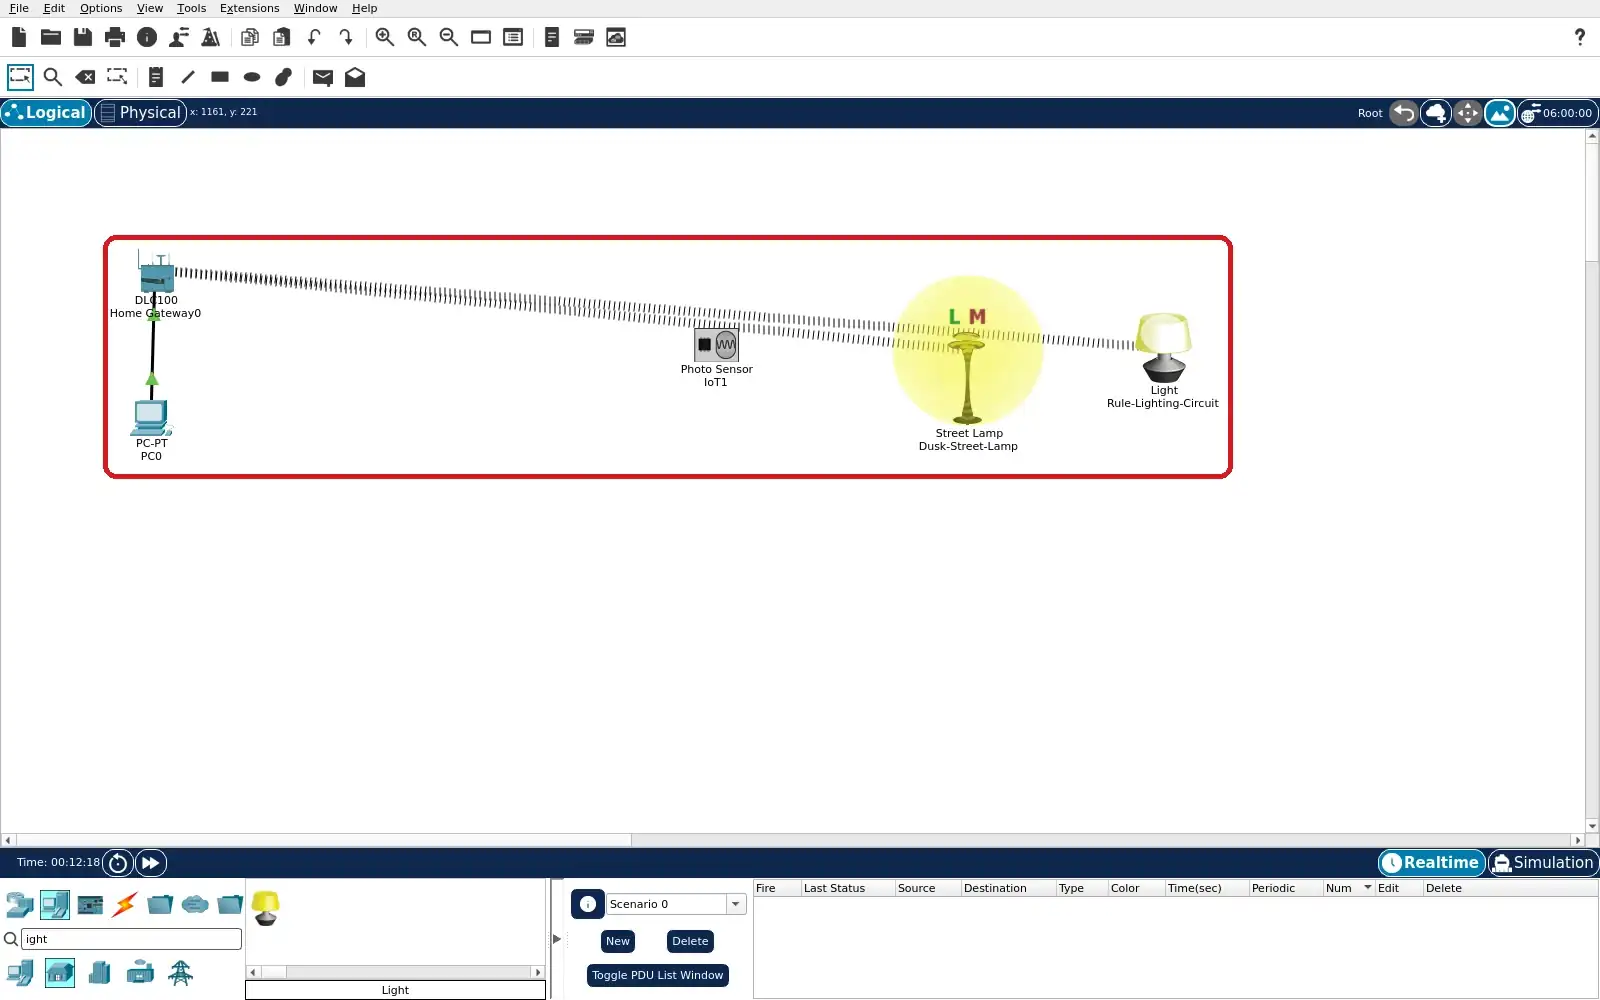
Task: Open a file with the folder icon
Action: click(x=51, y=37)
